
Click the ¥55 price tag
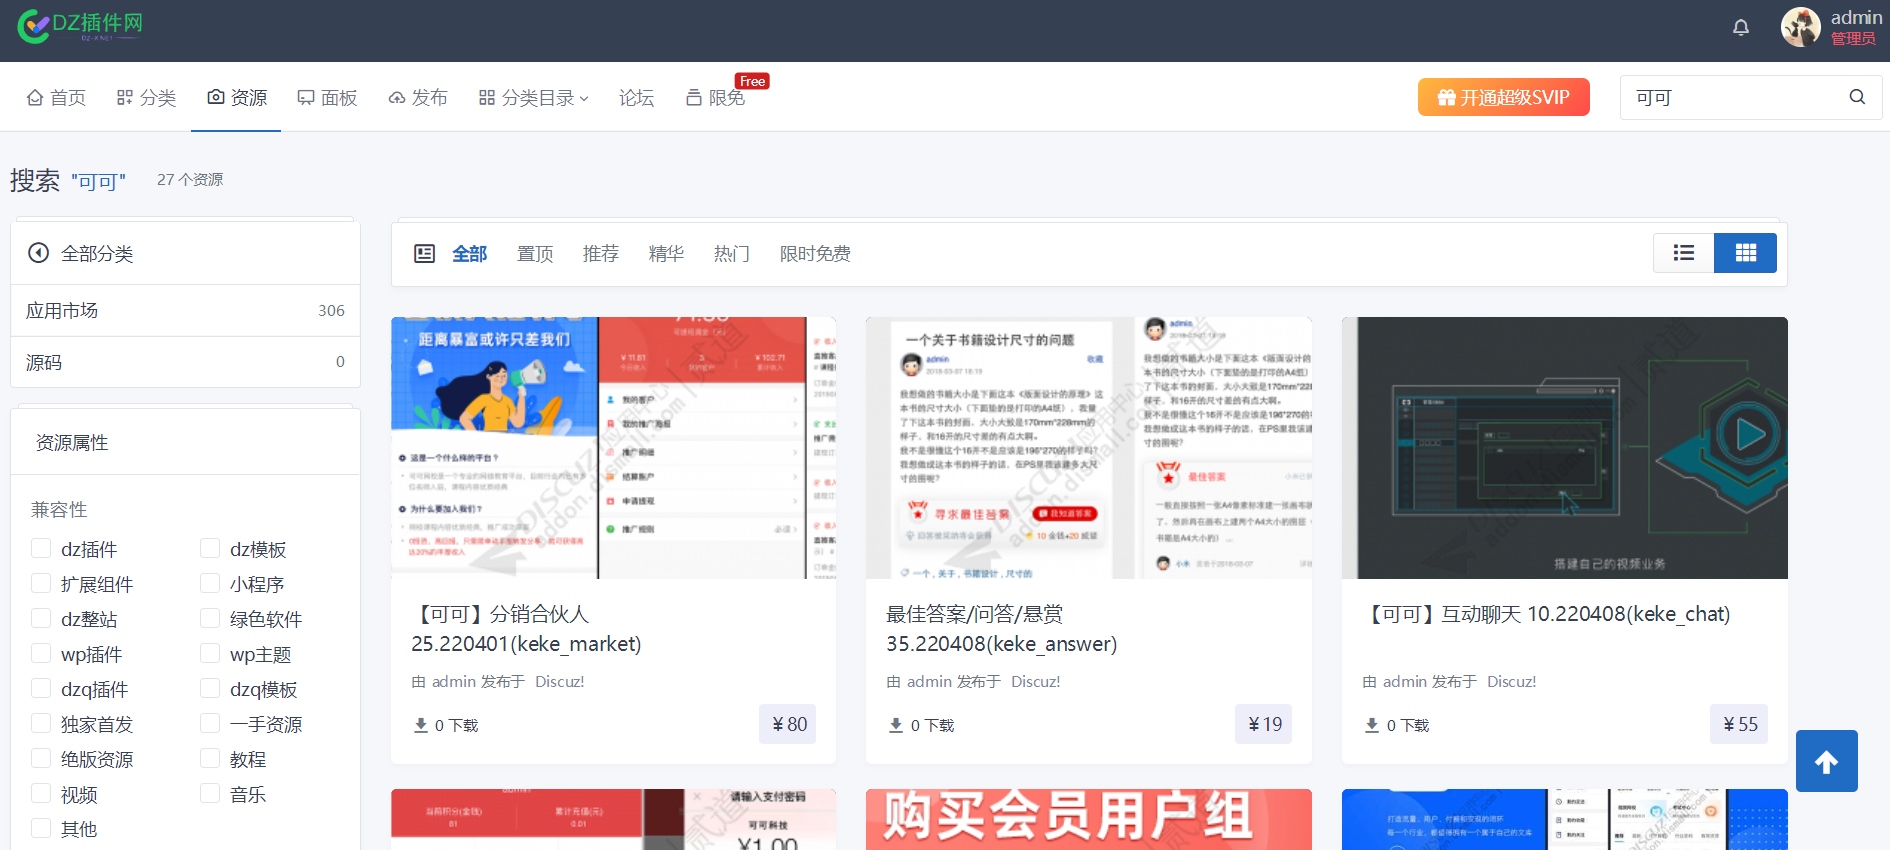point(1740,724)
